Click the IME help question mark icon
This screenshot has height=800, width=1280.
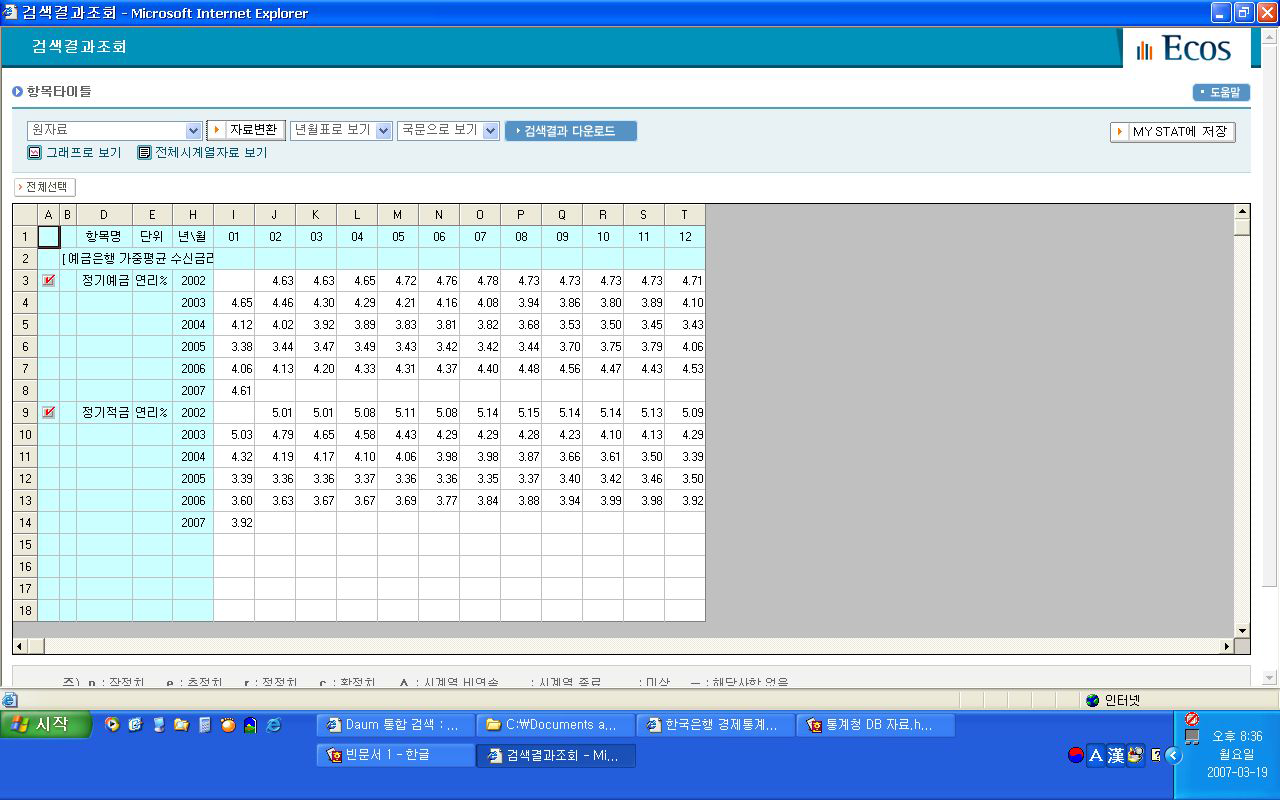click(x=1157, y=755)
